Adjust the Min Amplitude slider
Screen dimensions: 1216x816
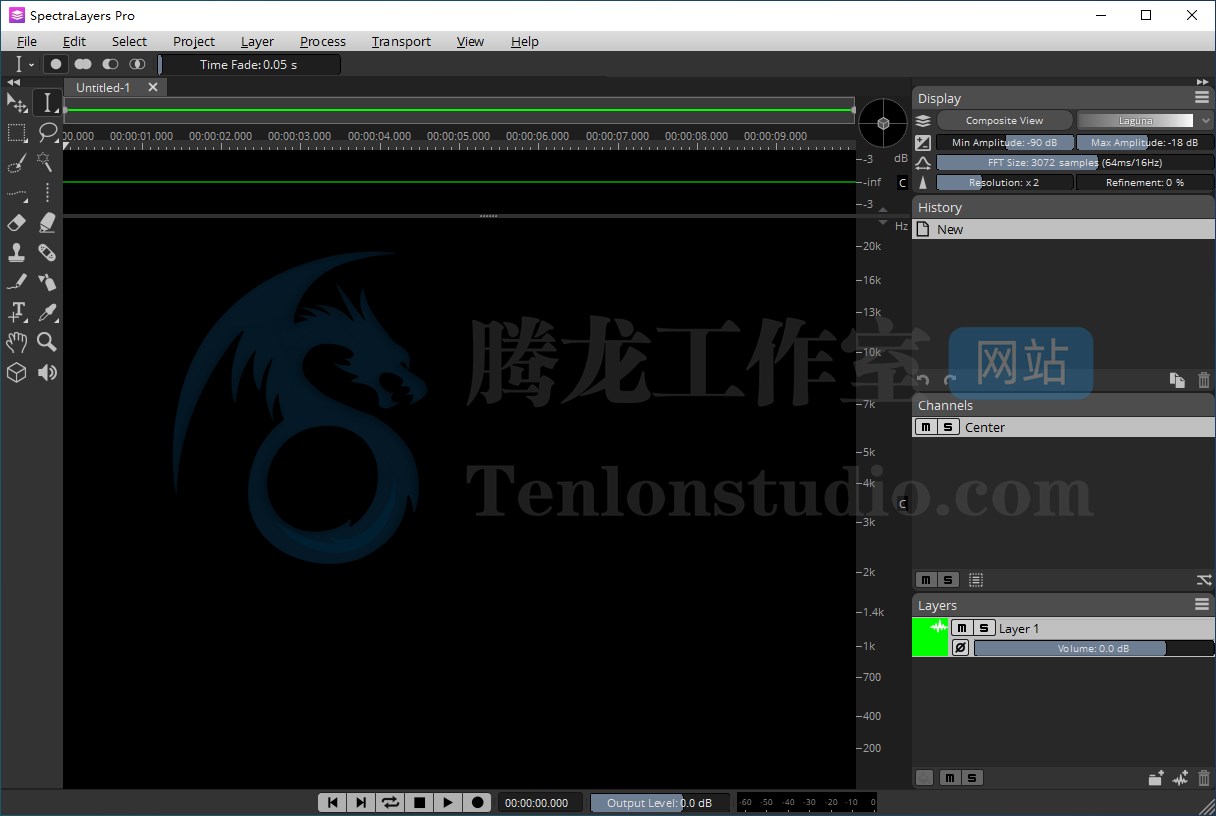point(1004,142)
